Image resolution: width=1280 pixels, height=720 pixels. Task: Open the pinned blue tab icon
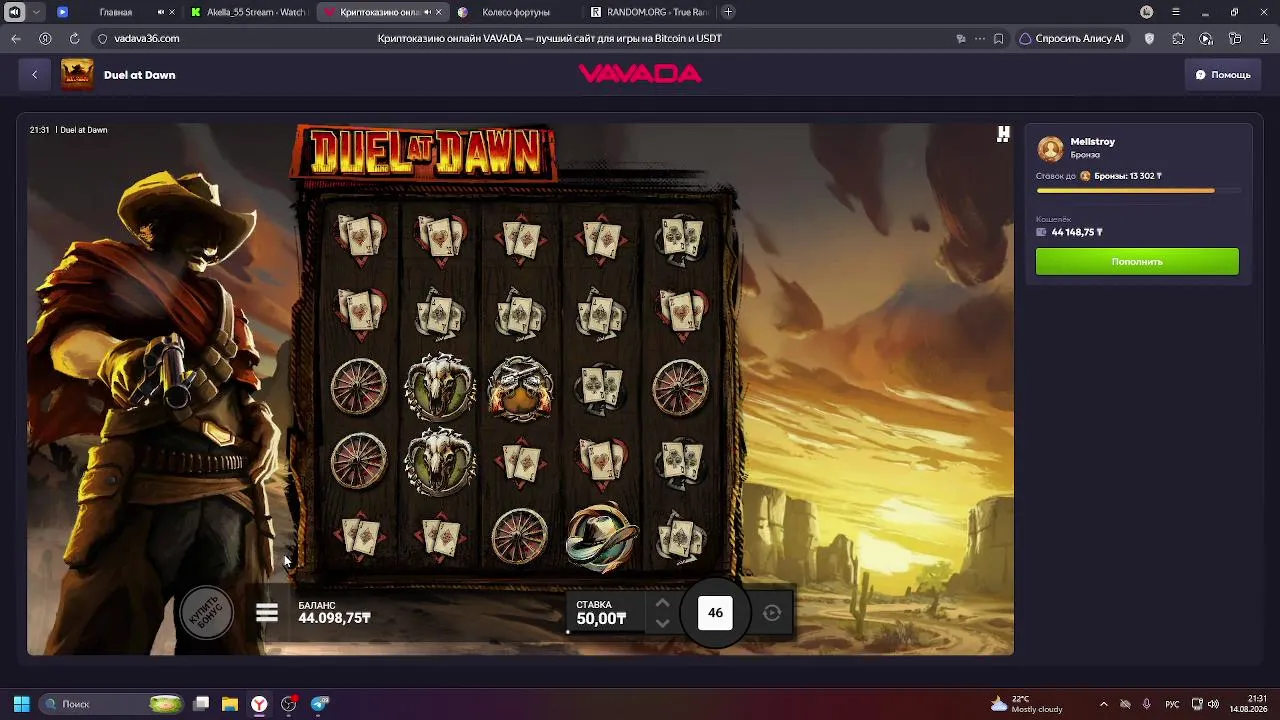point(62,12)
